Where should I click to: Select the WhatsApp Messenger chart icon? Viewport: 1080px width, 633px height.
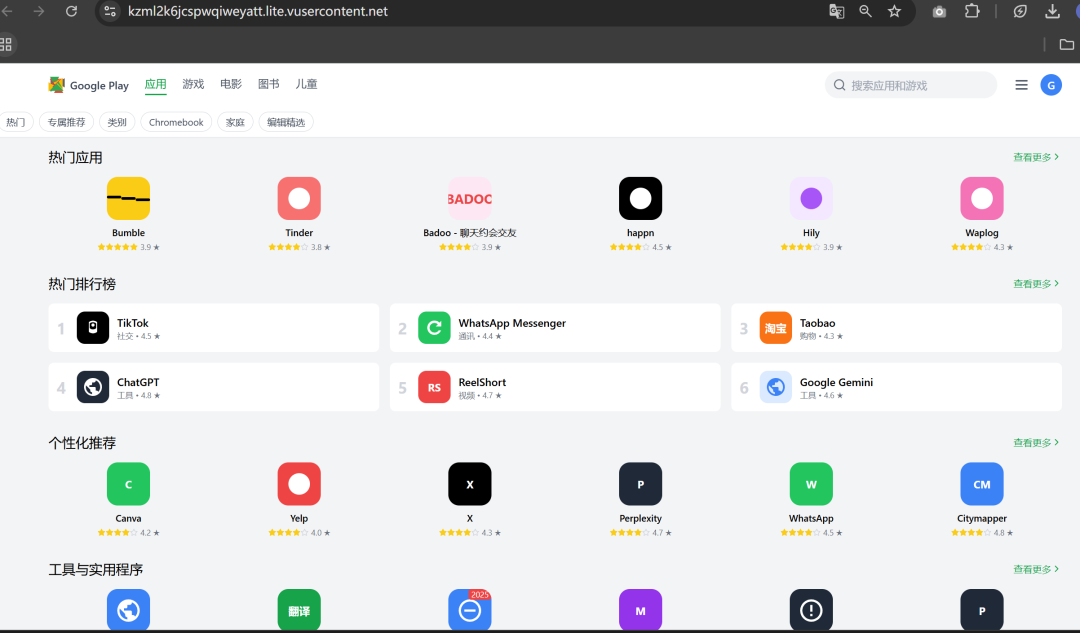(x=434, y=328)
